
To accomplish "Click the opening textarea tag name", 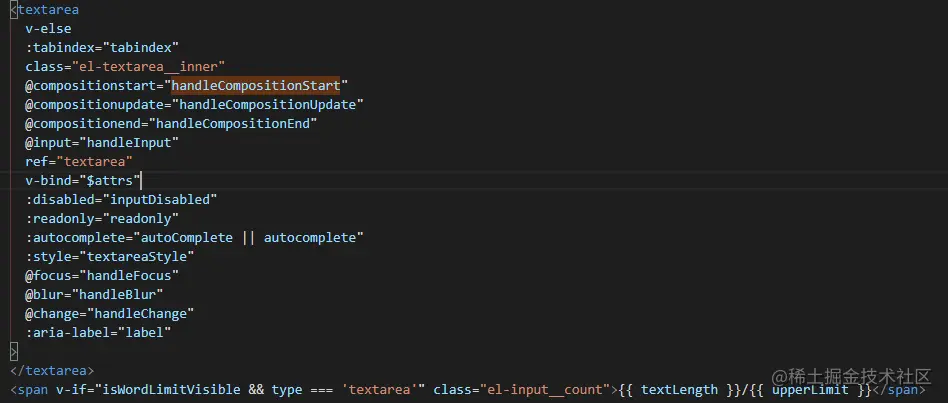I will (48, 10).
